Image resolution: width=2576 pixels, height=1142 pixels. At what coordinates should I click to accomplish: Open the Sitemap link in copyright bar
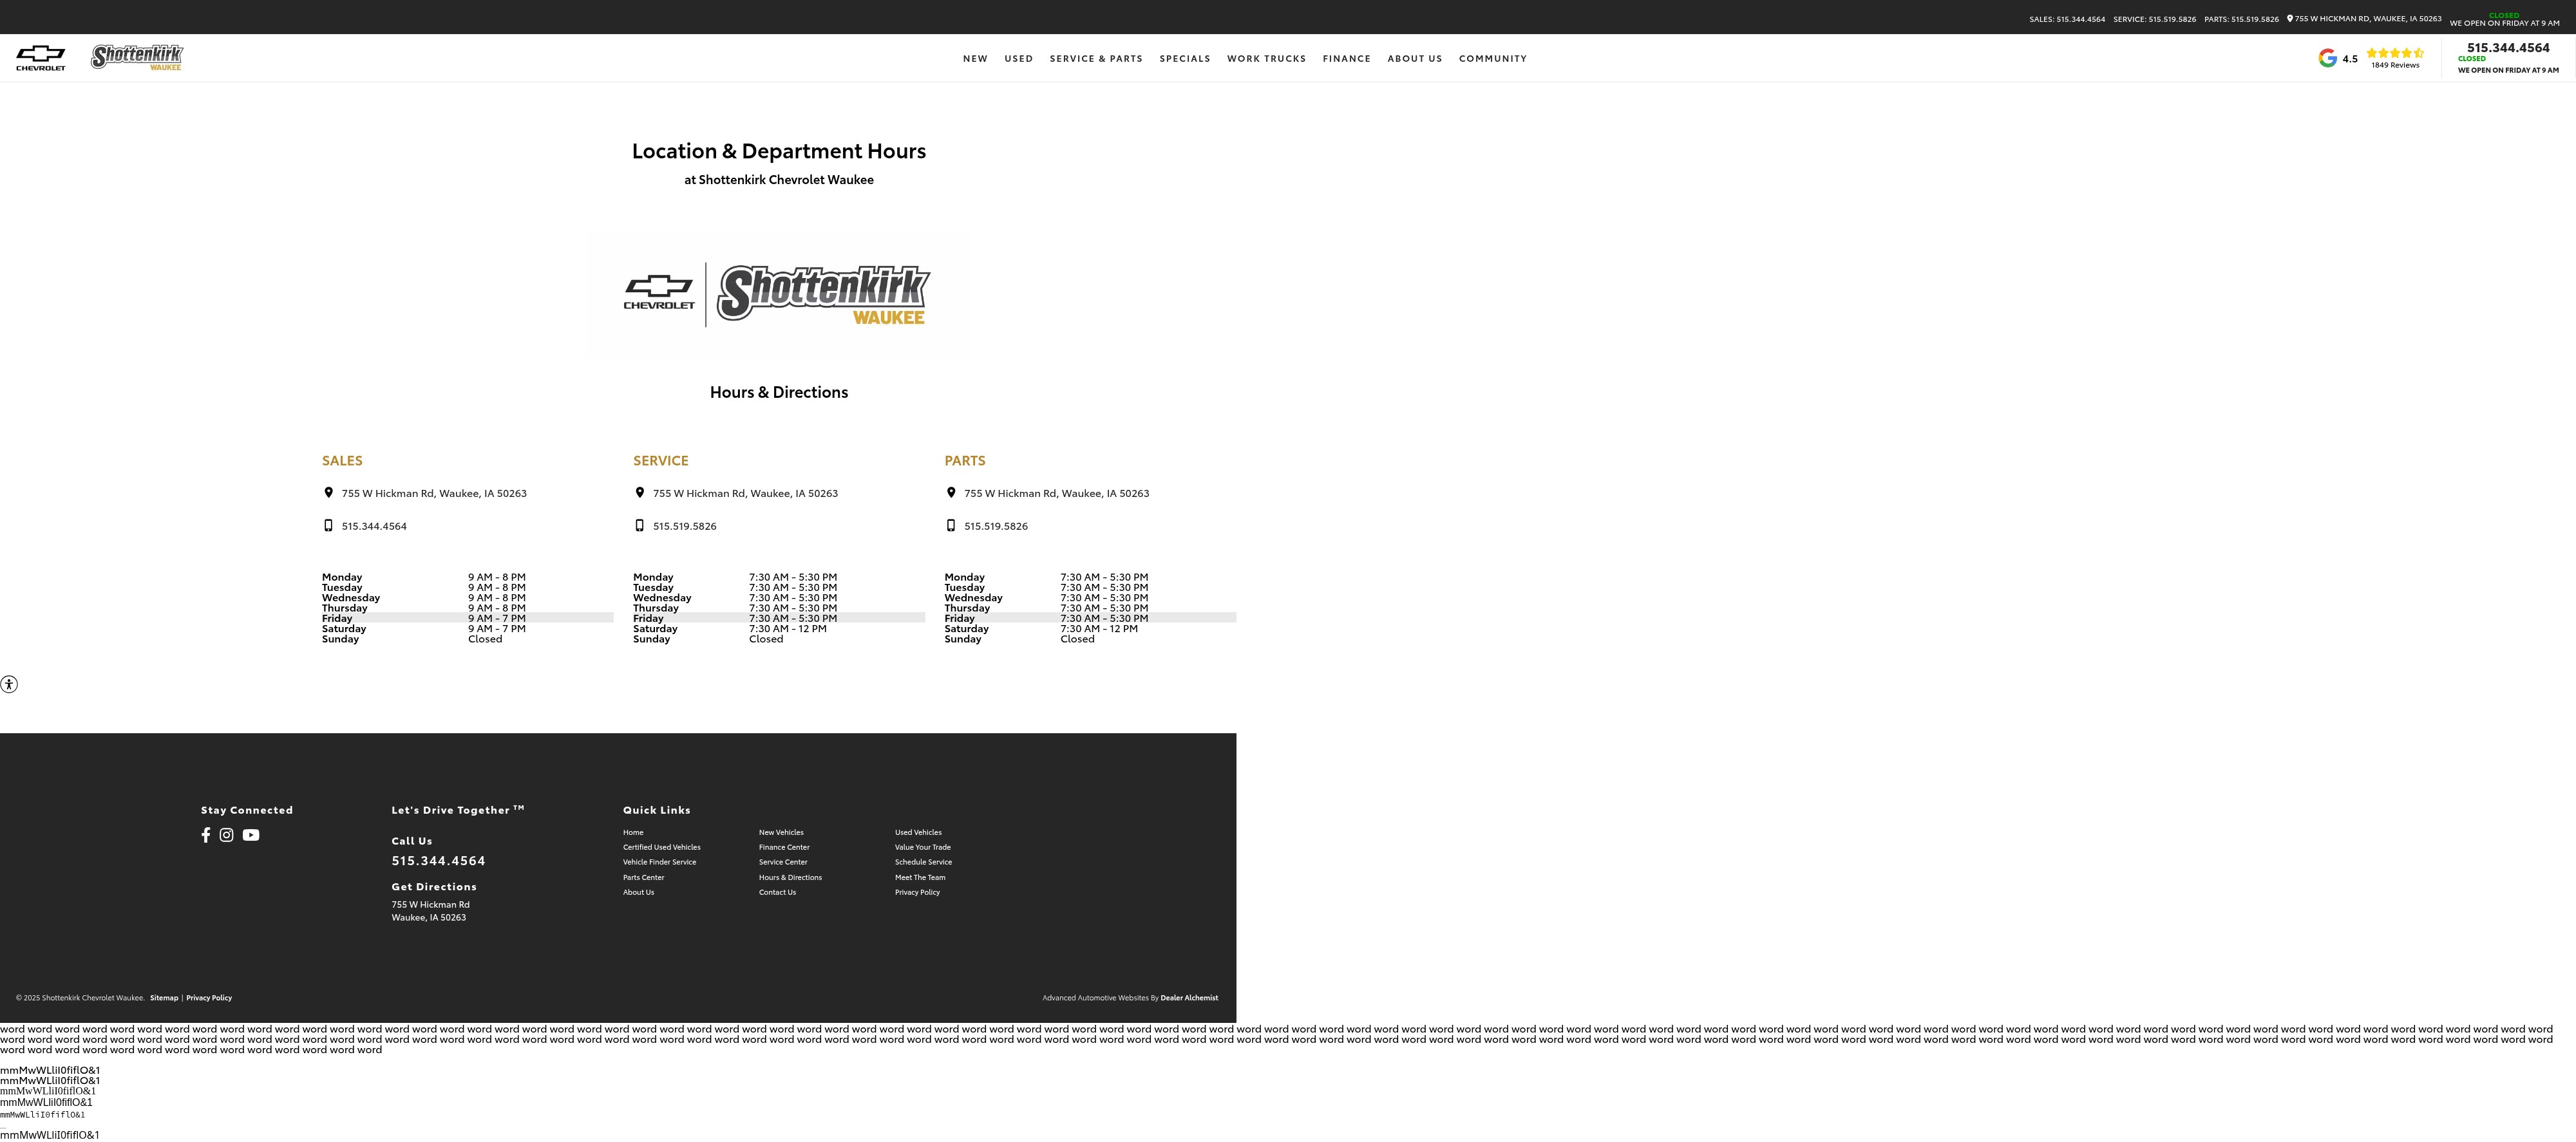164,997
